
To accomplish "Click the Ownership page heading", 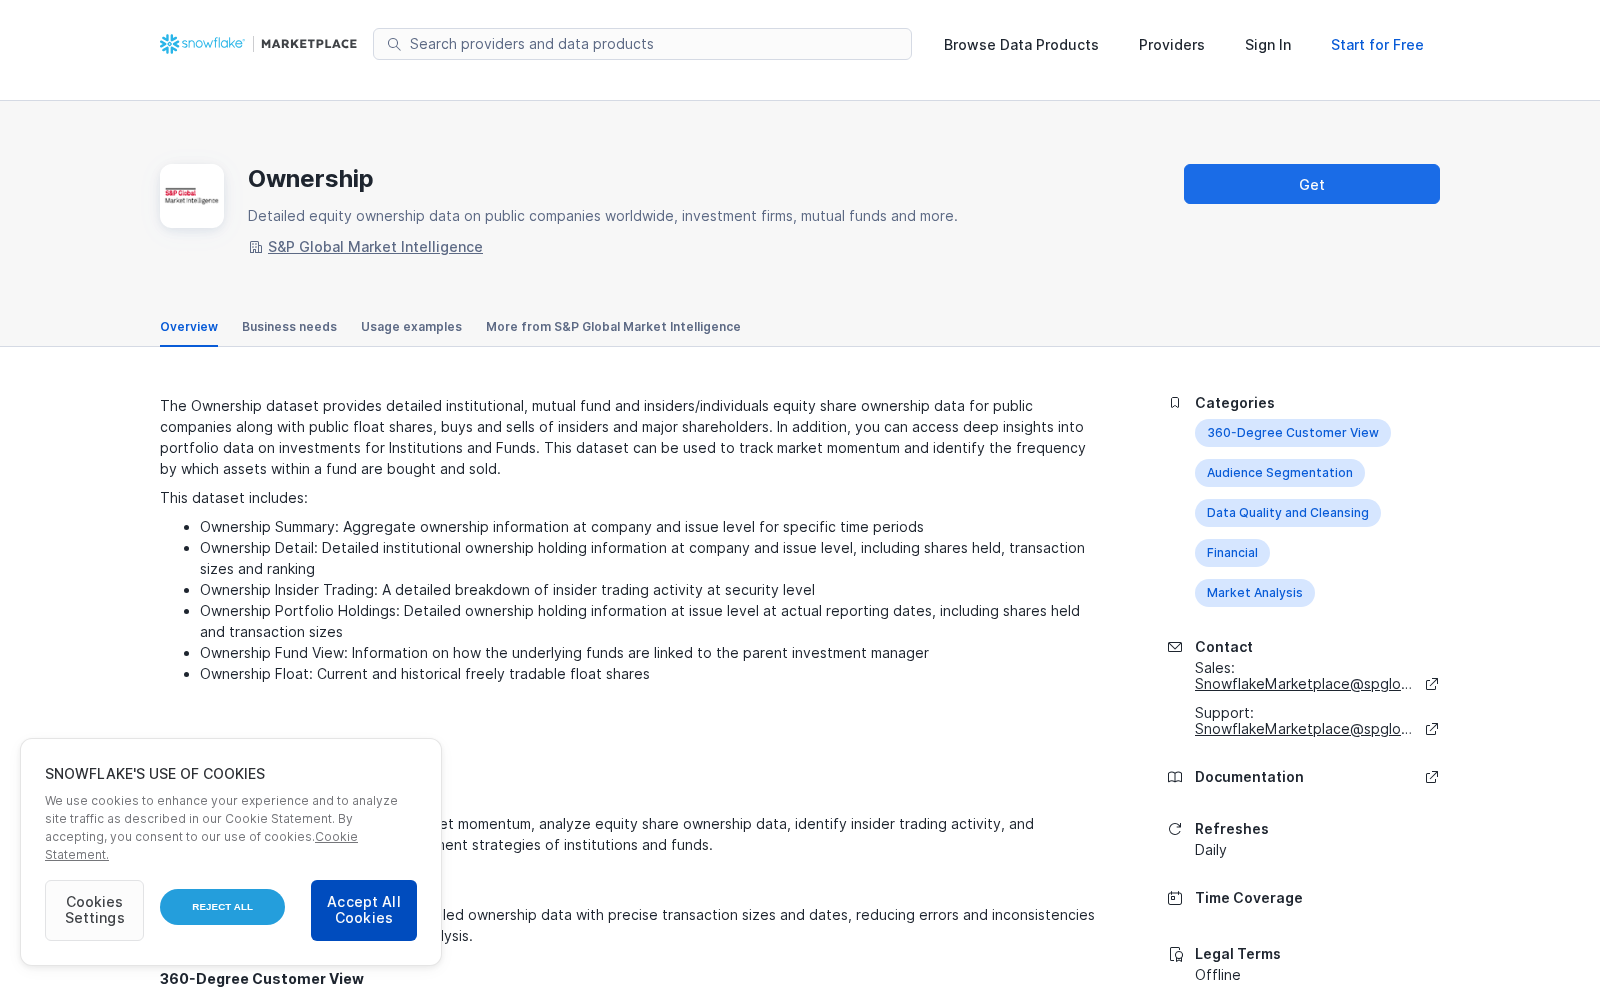I will click(x=310, y=179).
